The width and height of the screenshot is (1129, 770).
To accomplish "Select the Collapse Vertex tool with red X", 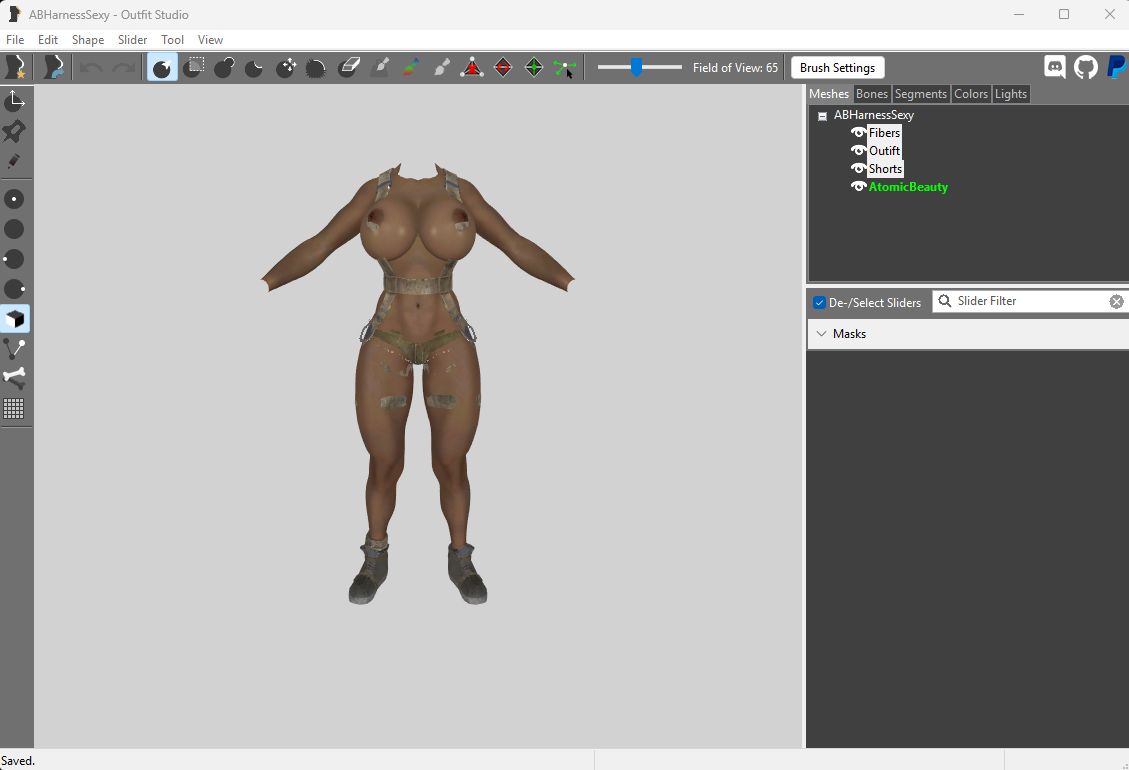I will click(472, 68).
